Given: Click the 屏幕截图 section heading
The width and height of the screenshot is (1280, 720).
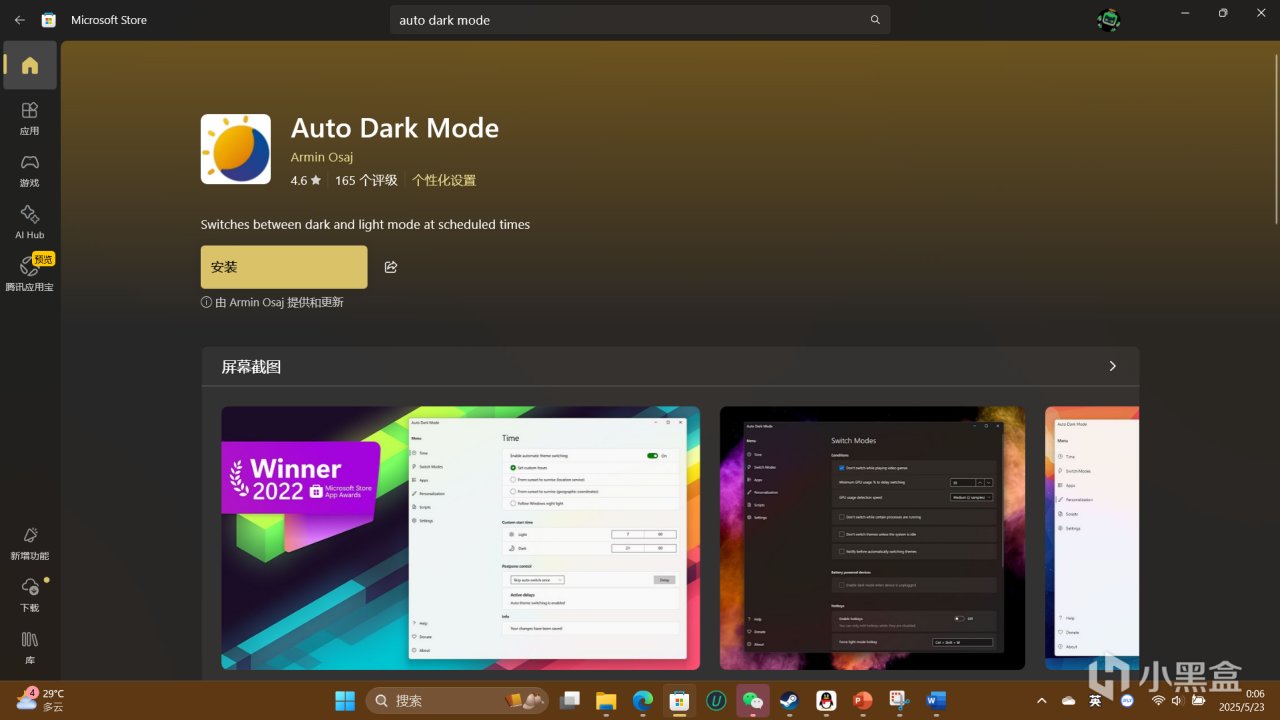Looking at the screenshot, I should click(251, 367).
